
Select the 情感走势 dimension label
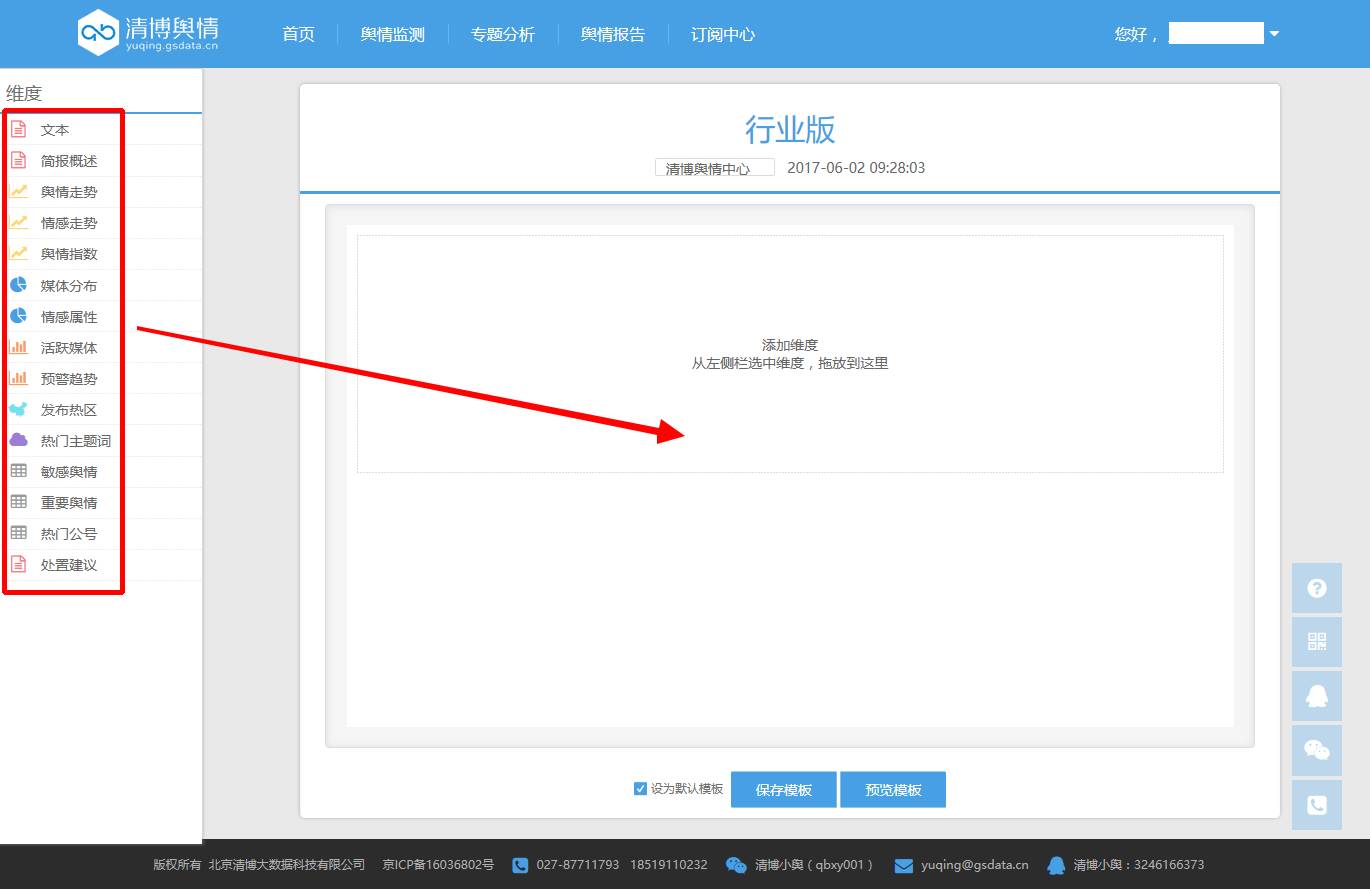point(69,223)
